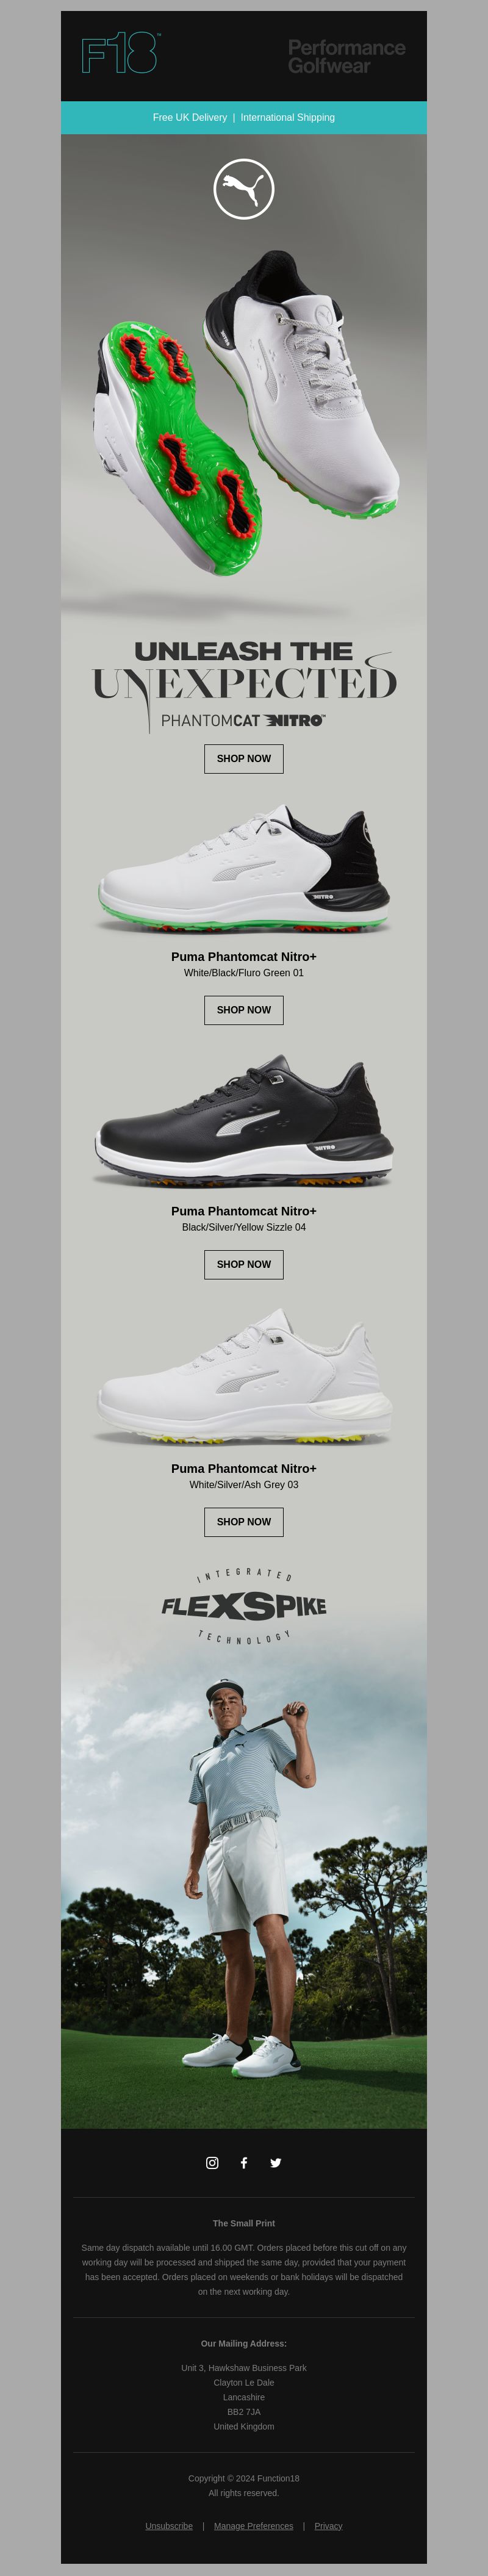Click the F18 logo in the header
Screen dimensions: 488x2576
120,53
